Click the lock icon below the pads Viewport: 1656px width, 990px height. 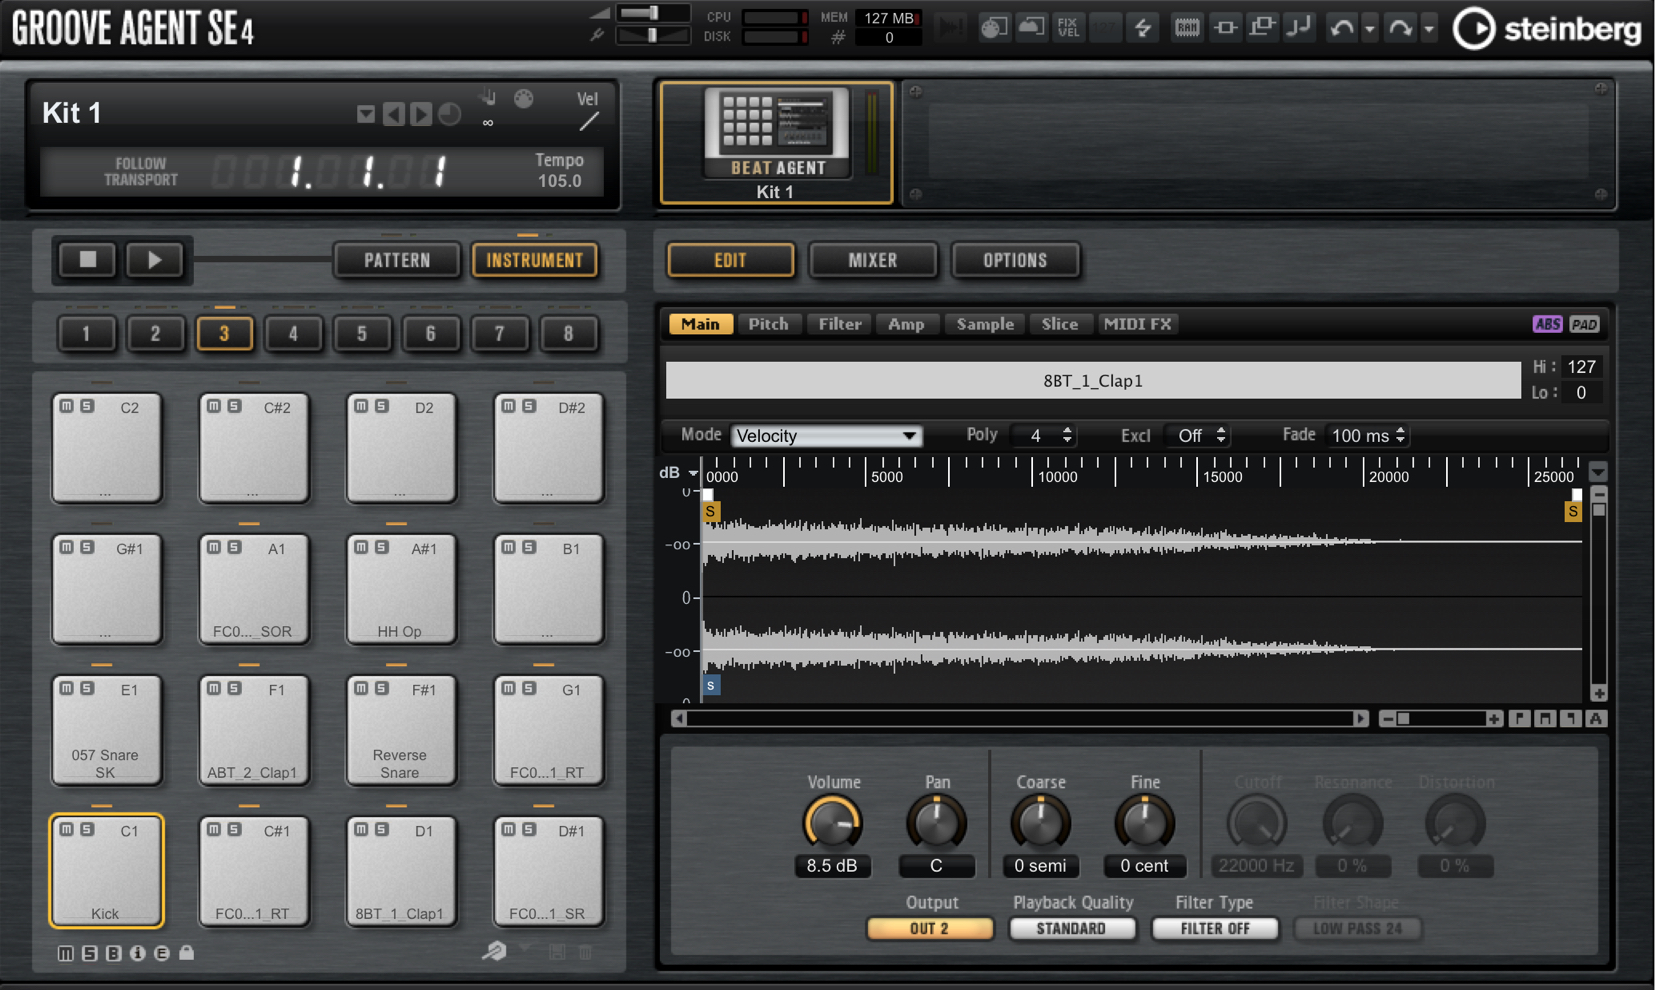186,953
